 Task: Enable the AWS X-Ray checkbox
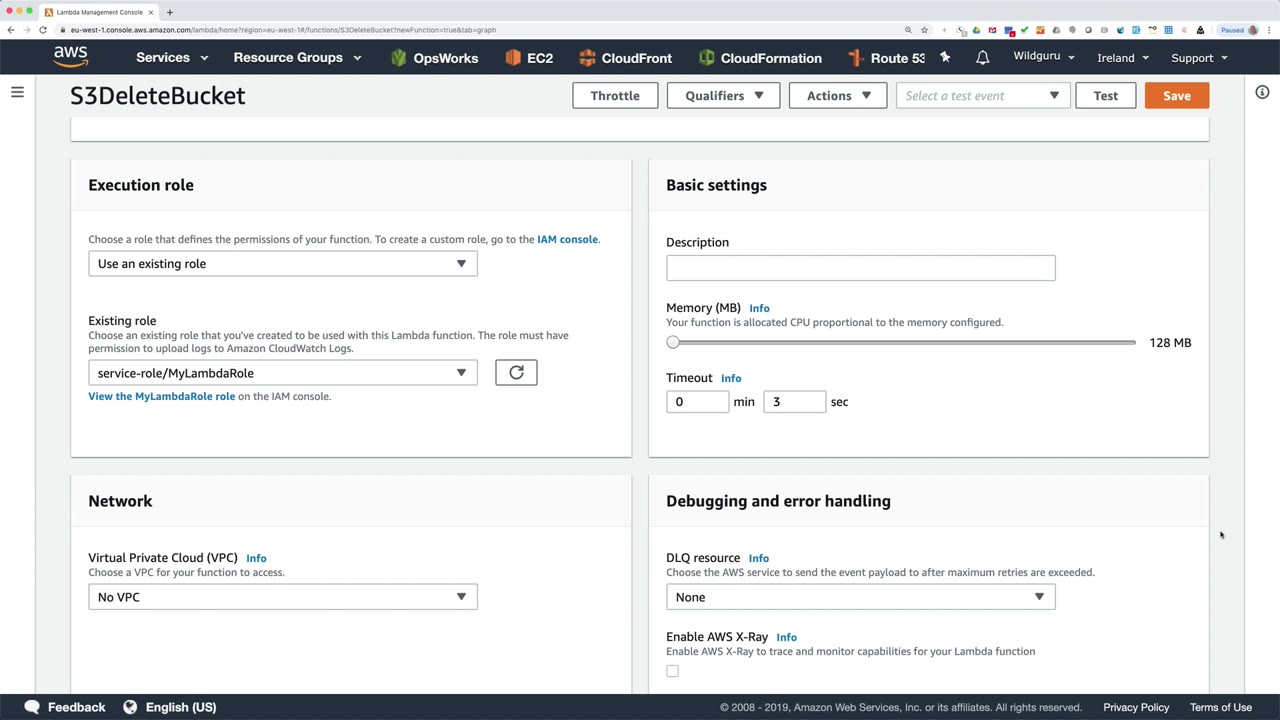(x=673, y=671)
